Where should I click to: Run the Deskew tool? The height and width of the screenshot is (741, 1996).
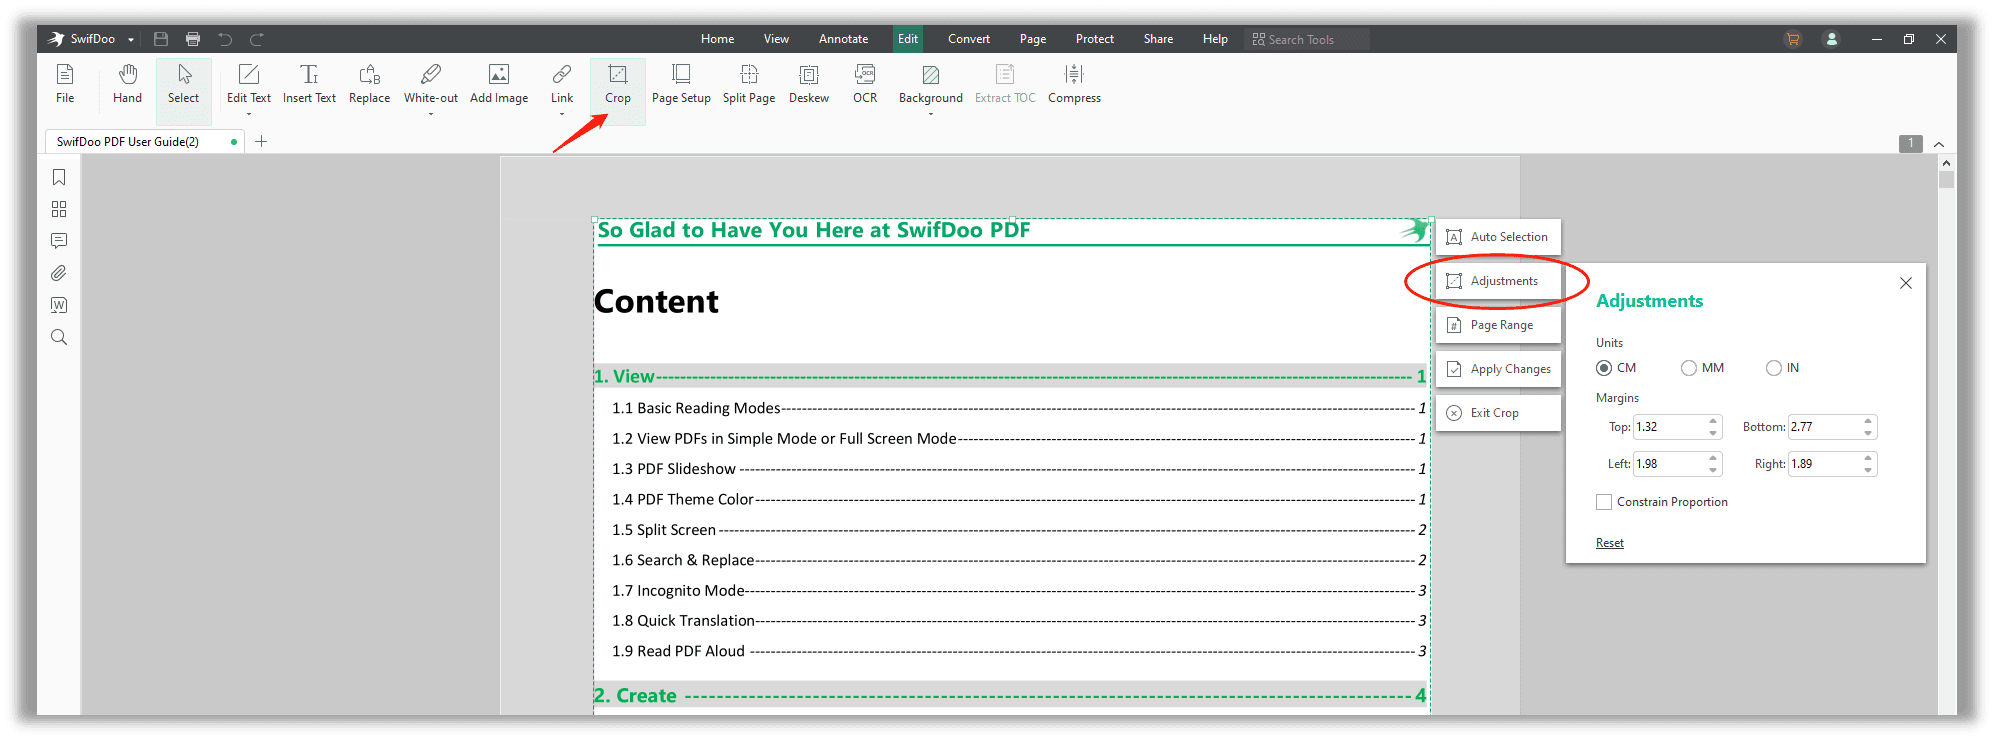(x=809, y=84)
